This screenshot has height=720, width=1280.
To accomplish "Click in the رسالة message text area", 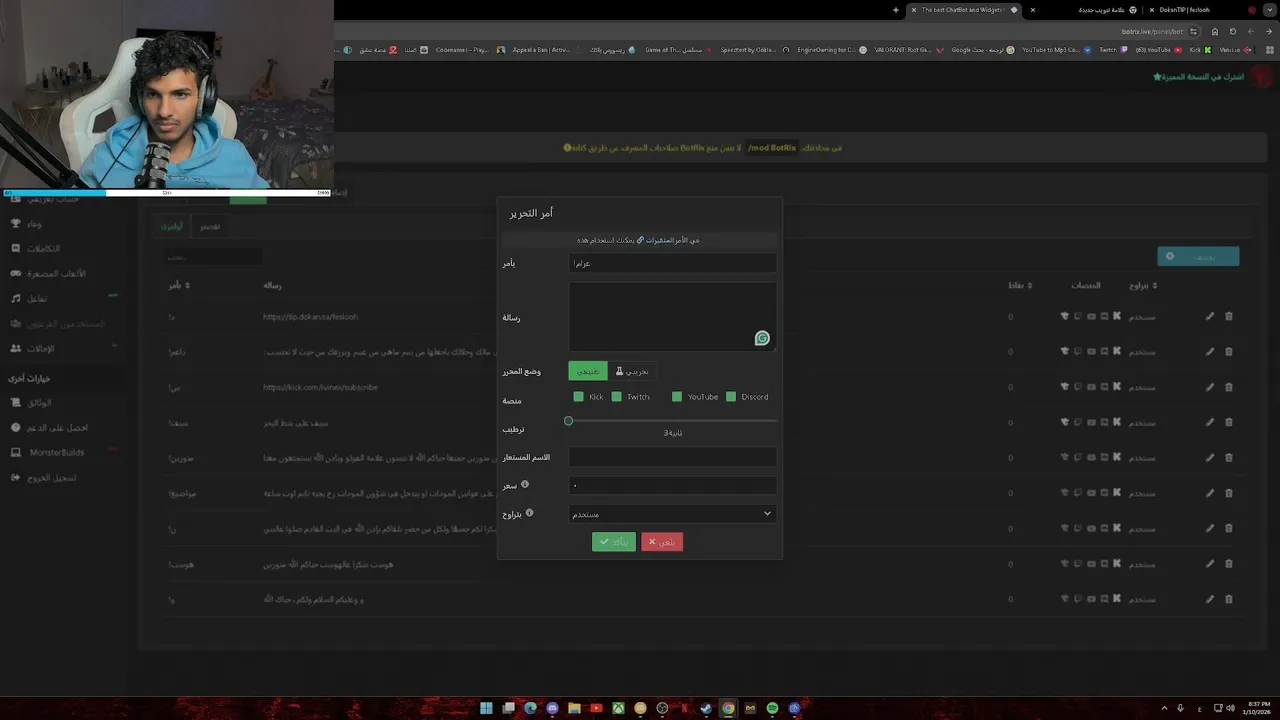I will coord(672,316).
